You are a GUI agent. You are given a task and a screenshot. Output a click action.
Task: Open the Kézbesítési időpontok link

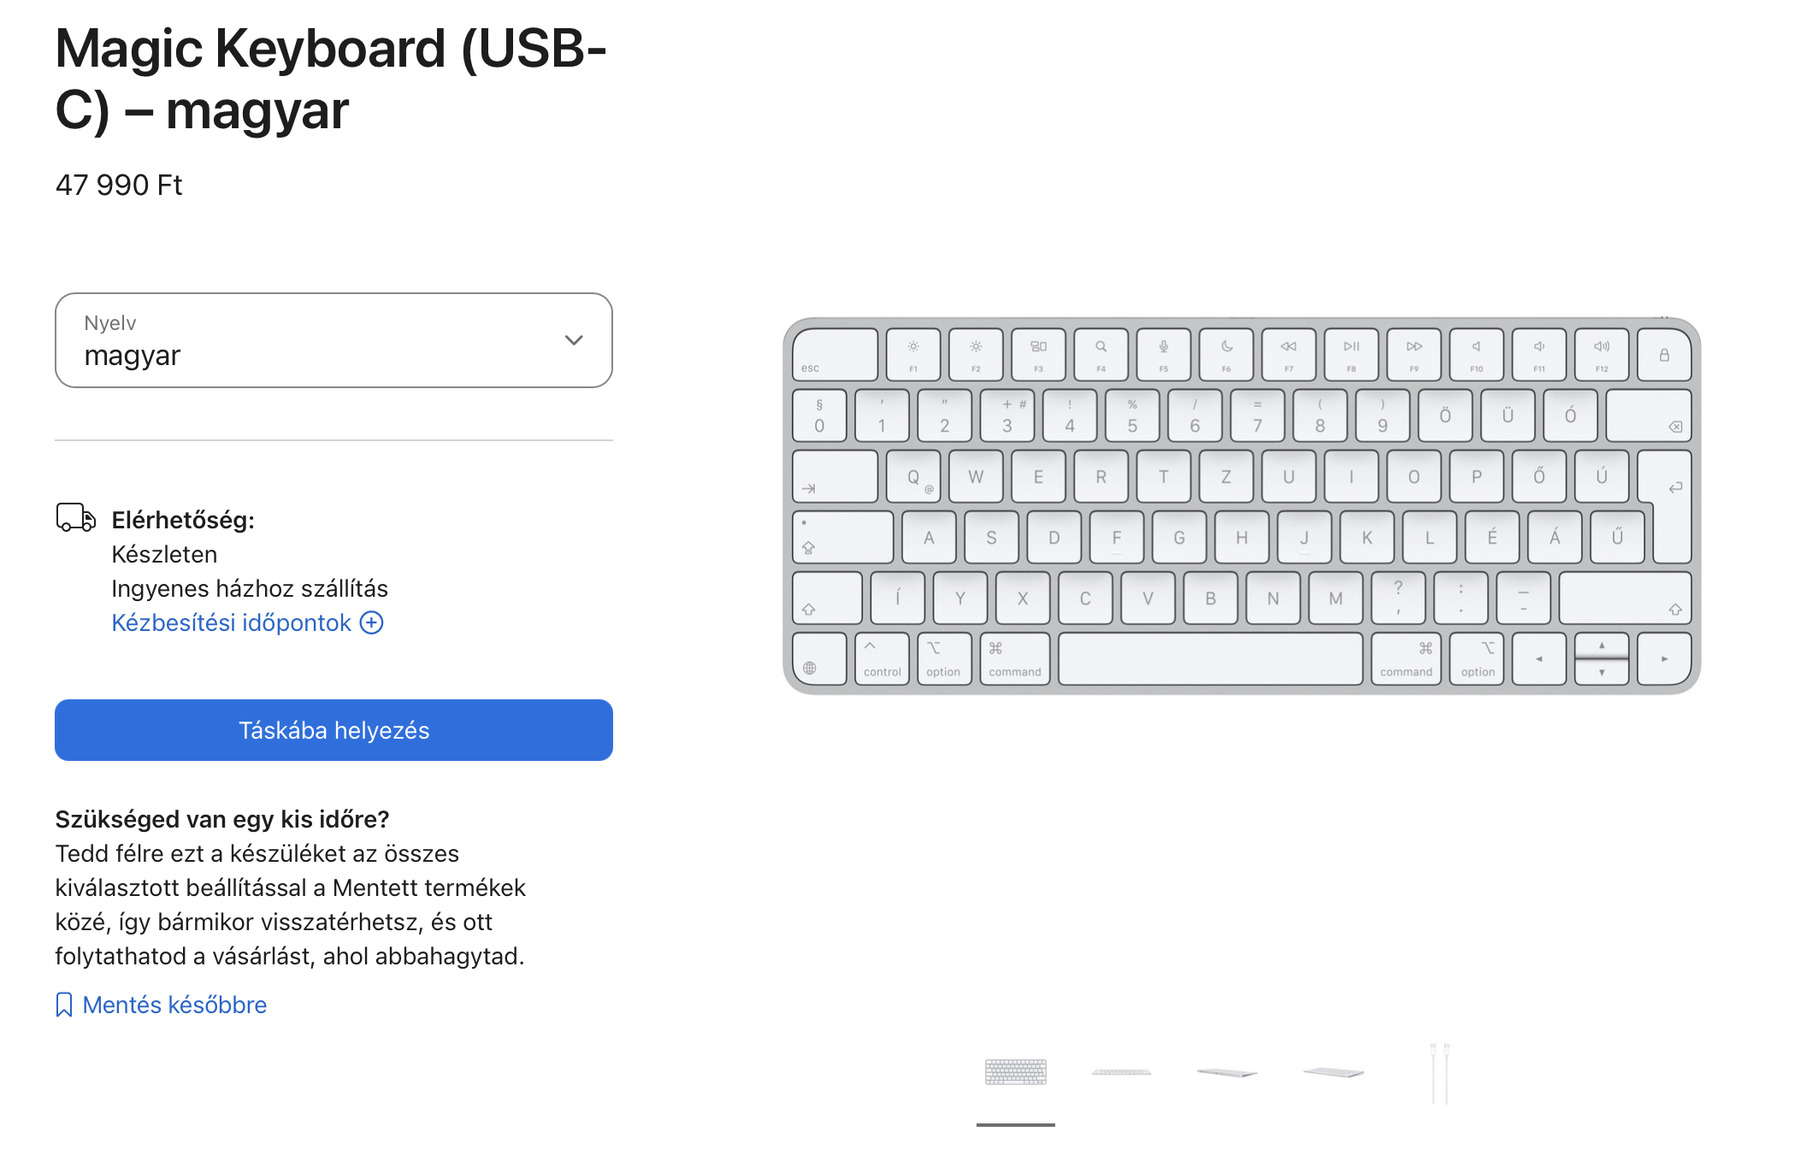pos(231,623)
